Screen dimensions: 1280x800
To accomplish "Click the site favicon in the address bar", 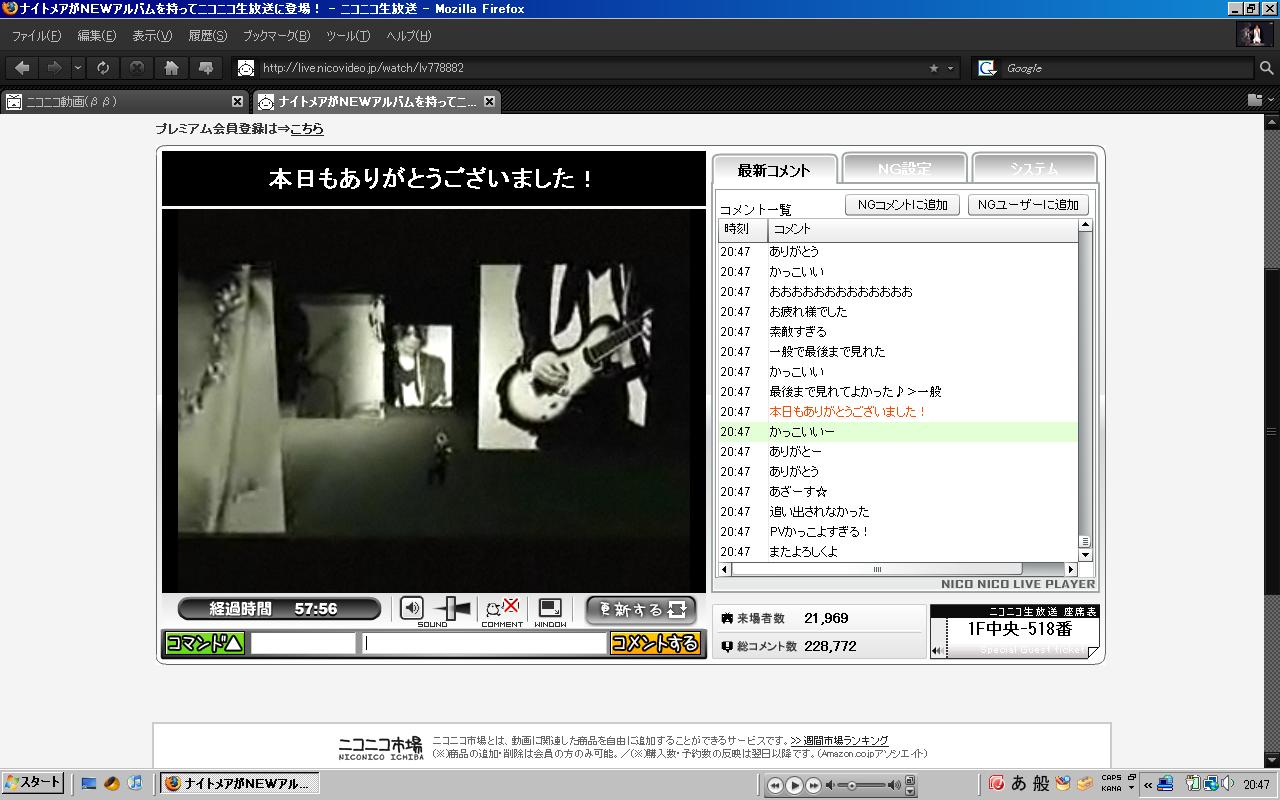I will click(x=246, y=68).
